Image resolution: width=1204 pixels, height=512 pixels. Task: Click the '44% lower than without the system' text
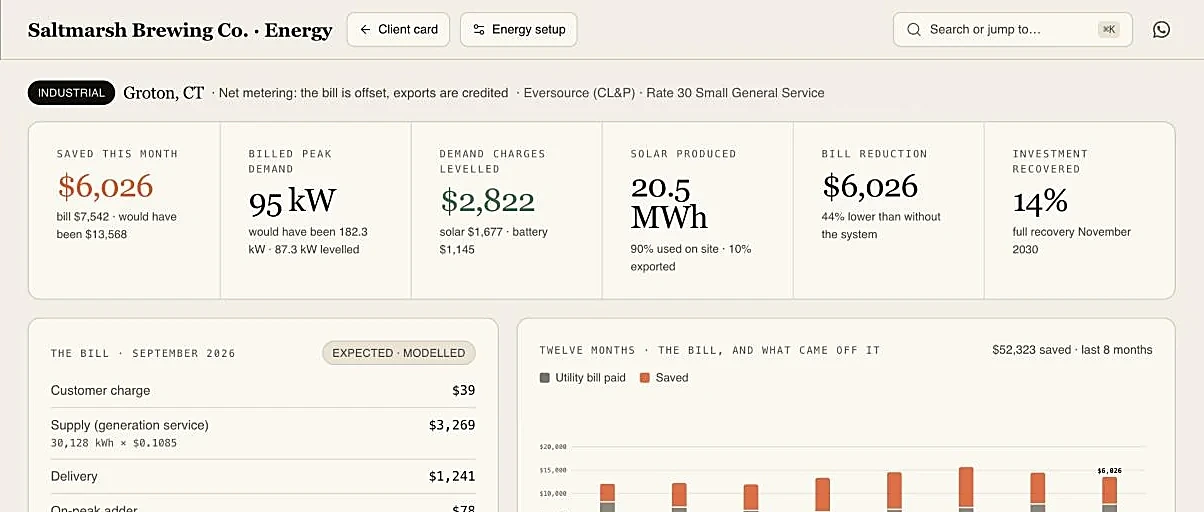click(881, 225)
